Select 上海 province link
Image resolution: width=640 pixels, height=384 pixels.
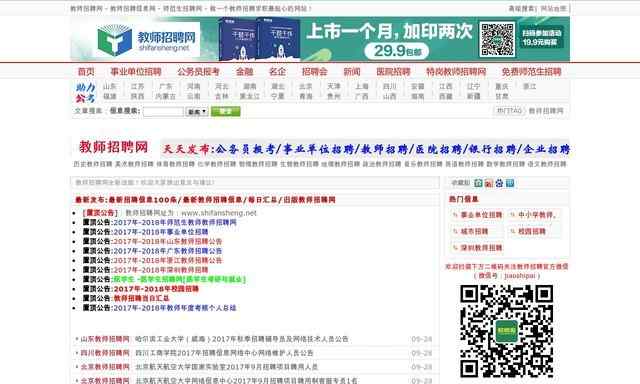(362, 87)
